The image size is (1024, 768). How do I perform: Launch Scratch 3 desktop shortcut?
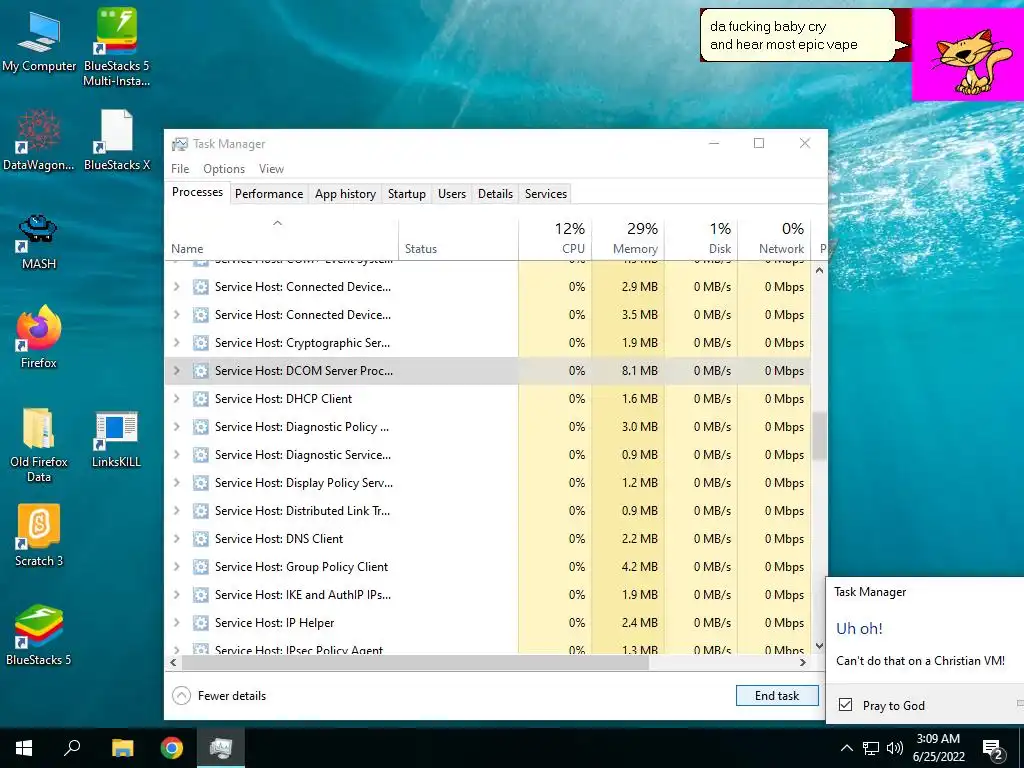pos(39,536)
